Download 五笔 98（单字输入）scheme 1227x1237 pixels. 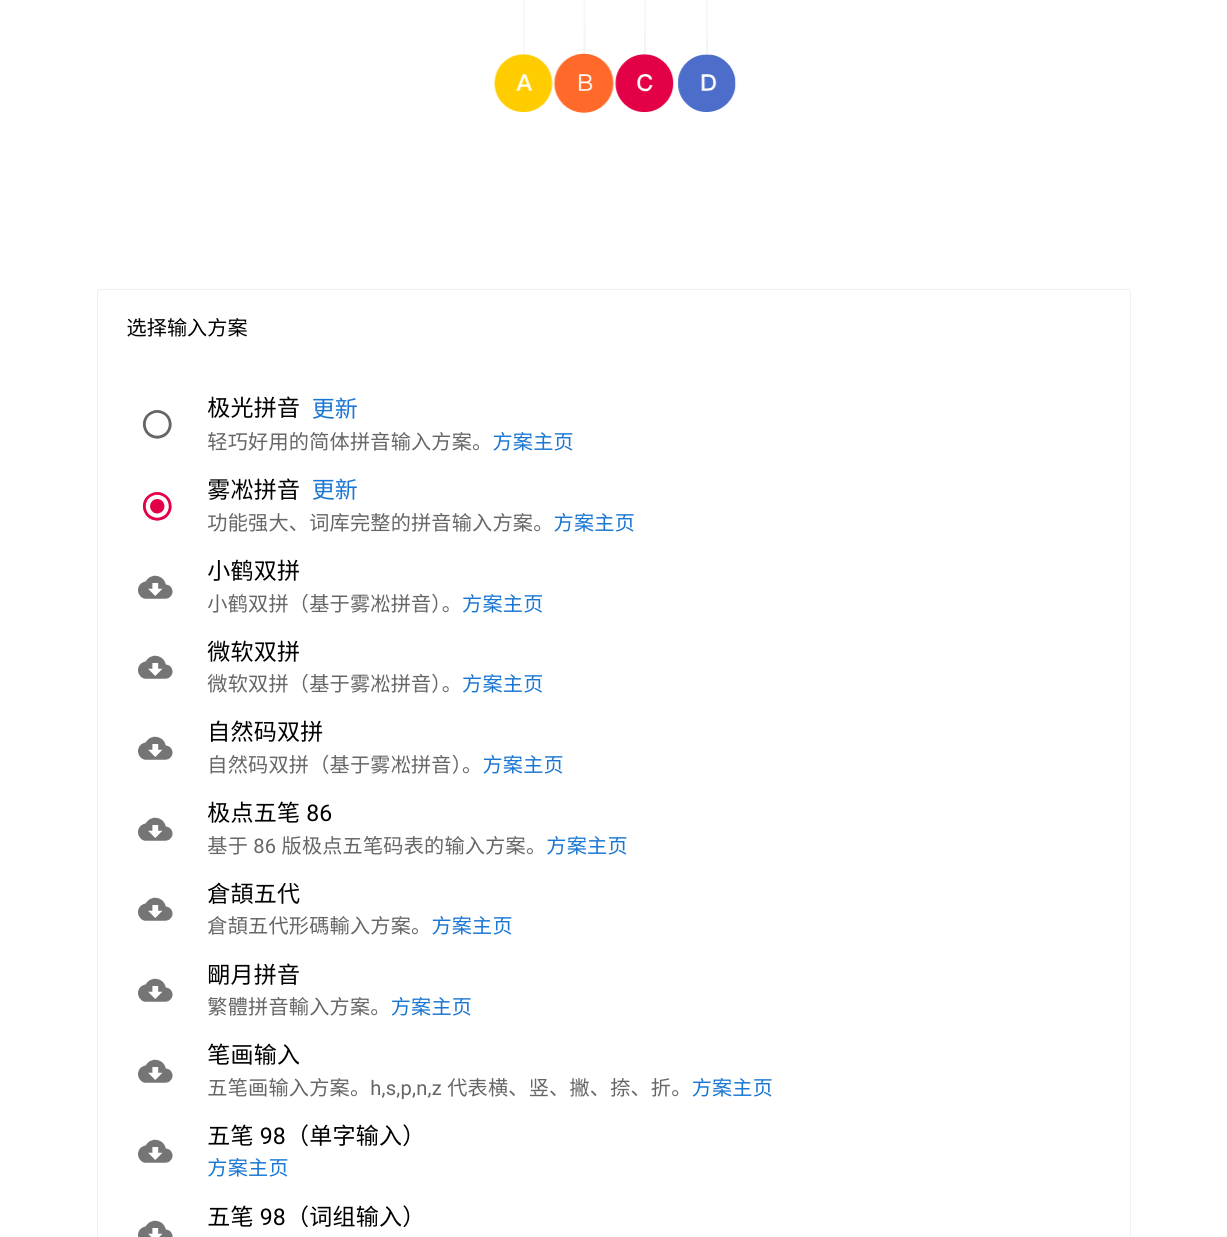(x=155, y=1152)
